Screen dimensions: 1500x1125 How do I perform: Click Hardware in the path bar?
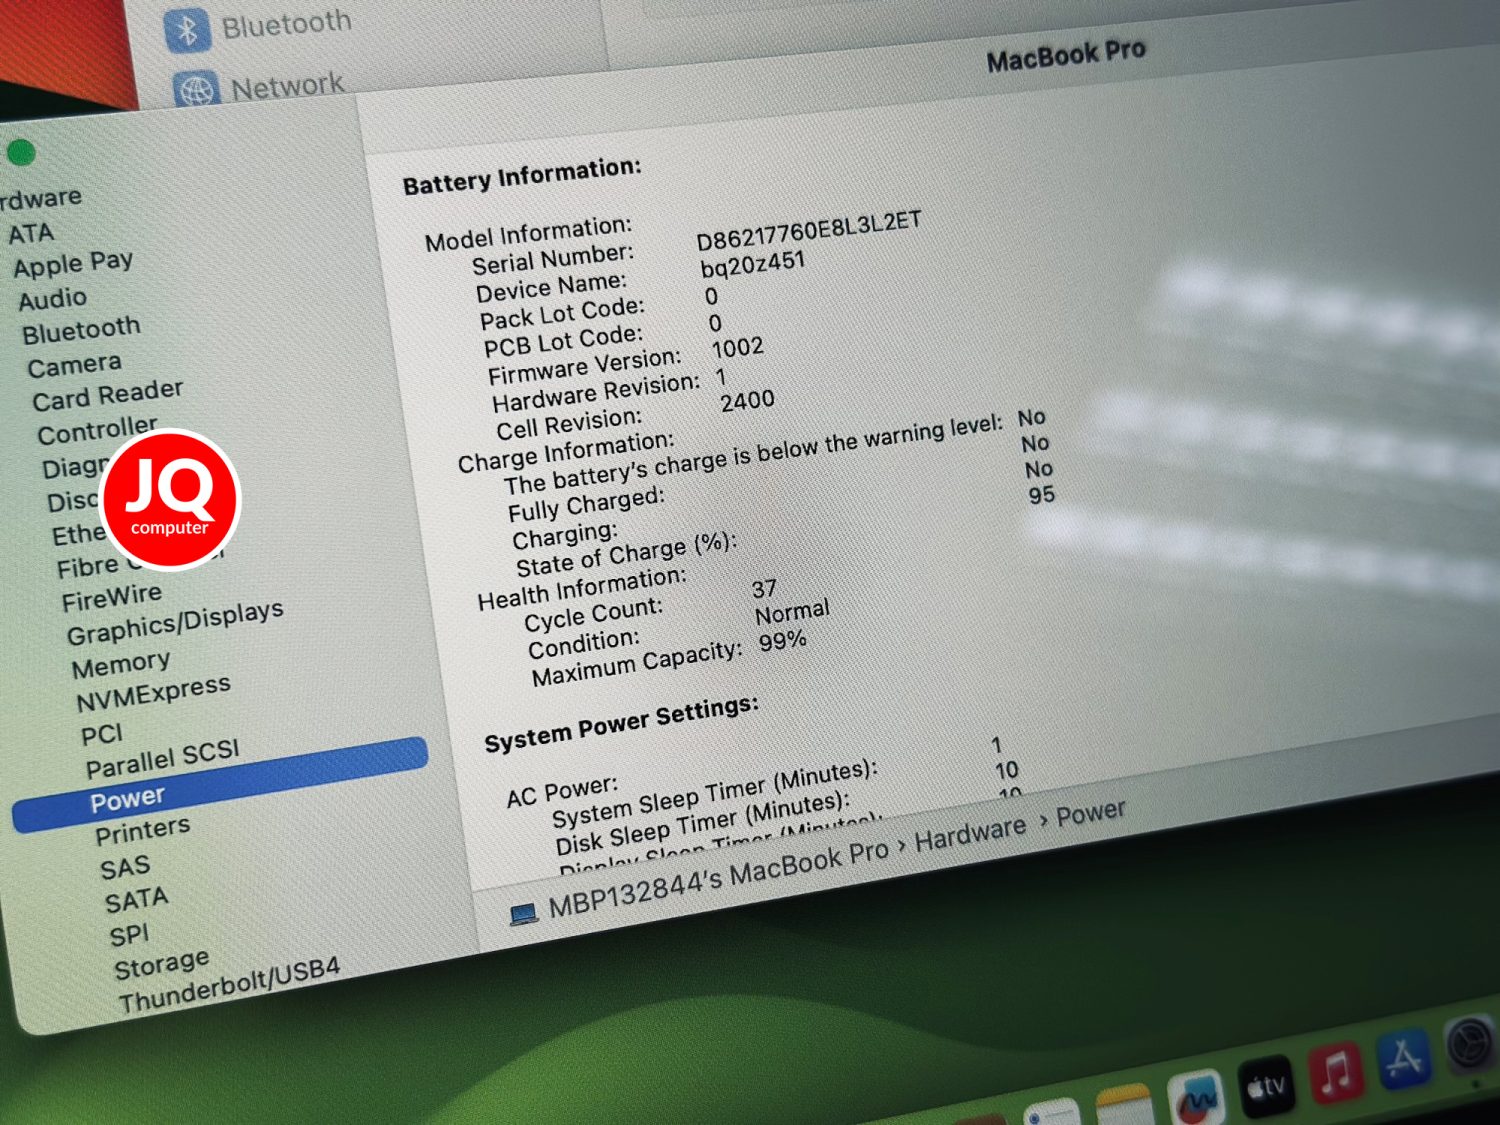tap(970, 834)
